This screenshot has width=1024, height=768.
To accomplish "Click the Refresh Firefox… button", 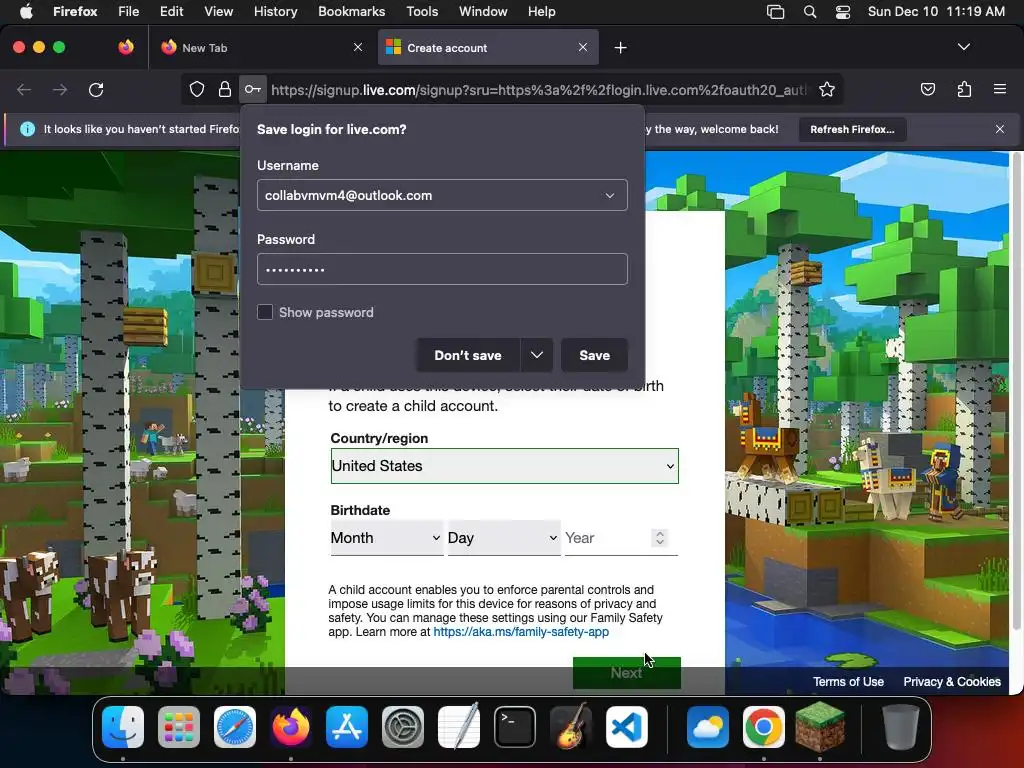I will tap(852, 129).
